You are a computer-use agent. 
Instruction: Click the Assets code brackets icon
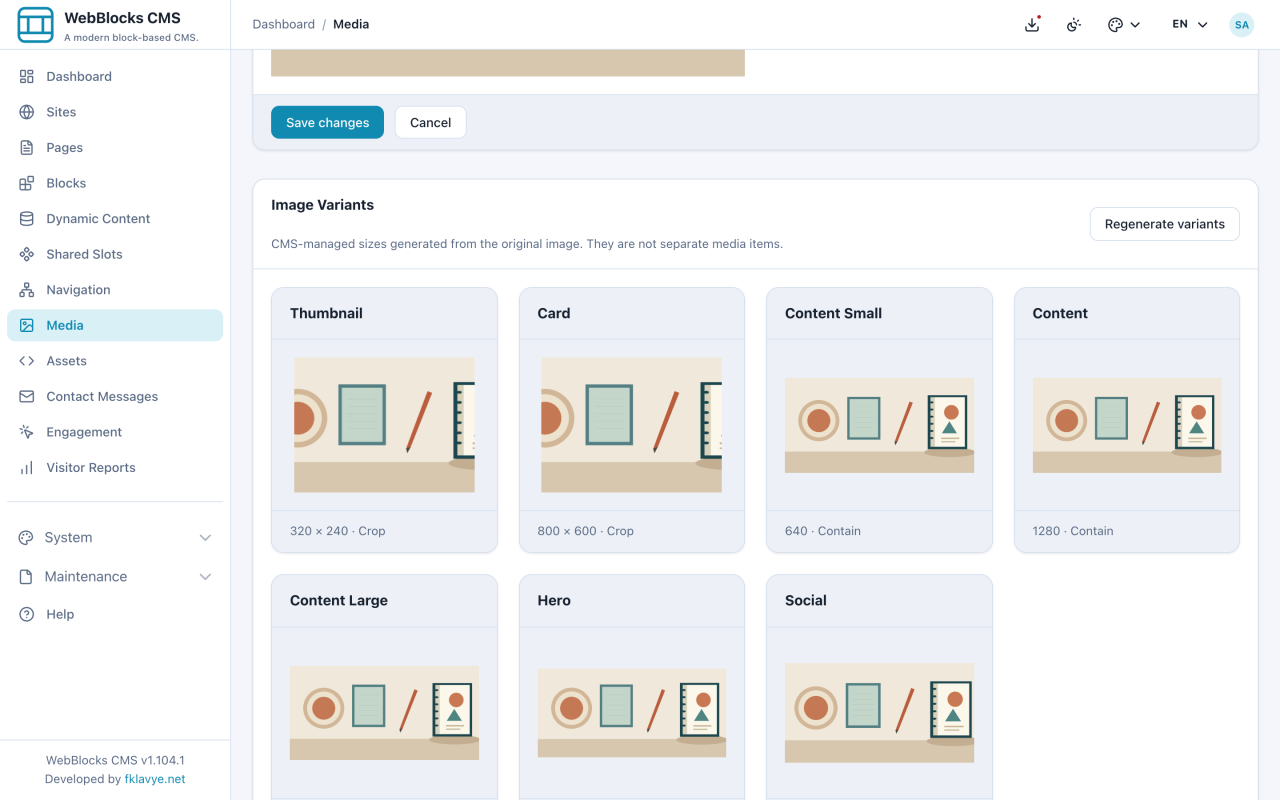[x=27, y=361]
